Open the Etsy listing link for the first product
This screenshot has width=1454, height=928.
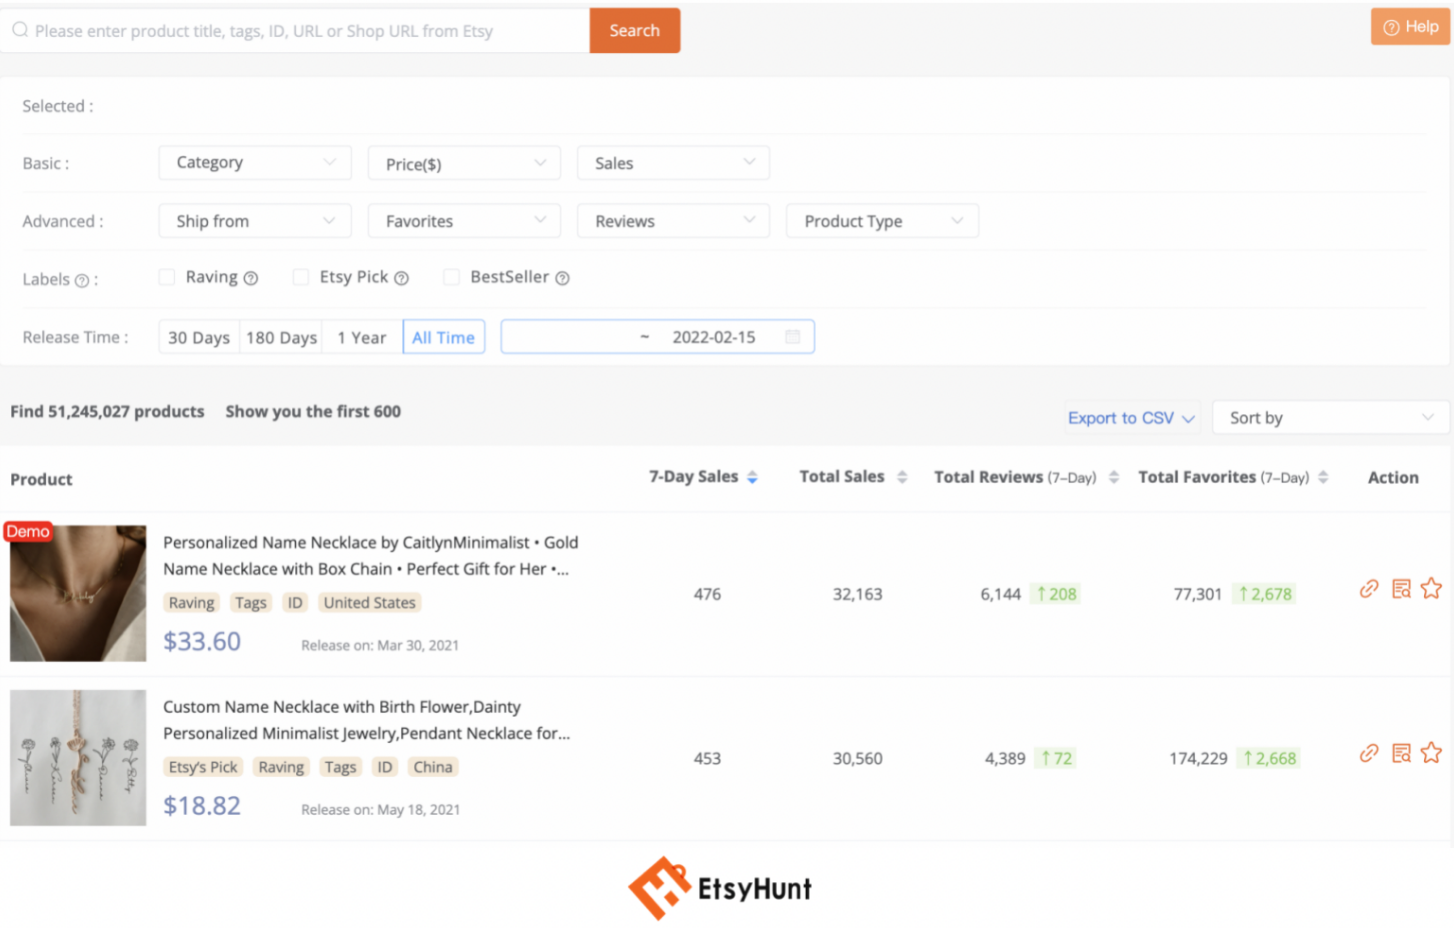click(x=1368, y=588)
